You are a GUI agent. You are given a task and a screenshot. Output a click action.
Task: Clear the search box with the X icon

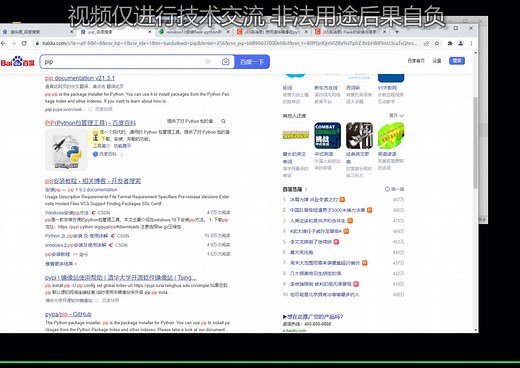[208, 62]
